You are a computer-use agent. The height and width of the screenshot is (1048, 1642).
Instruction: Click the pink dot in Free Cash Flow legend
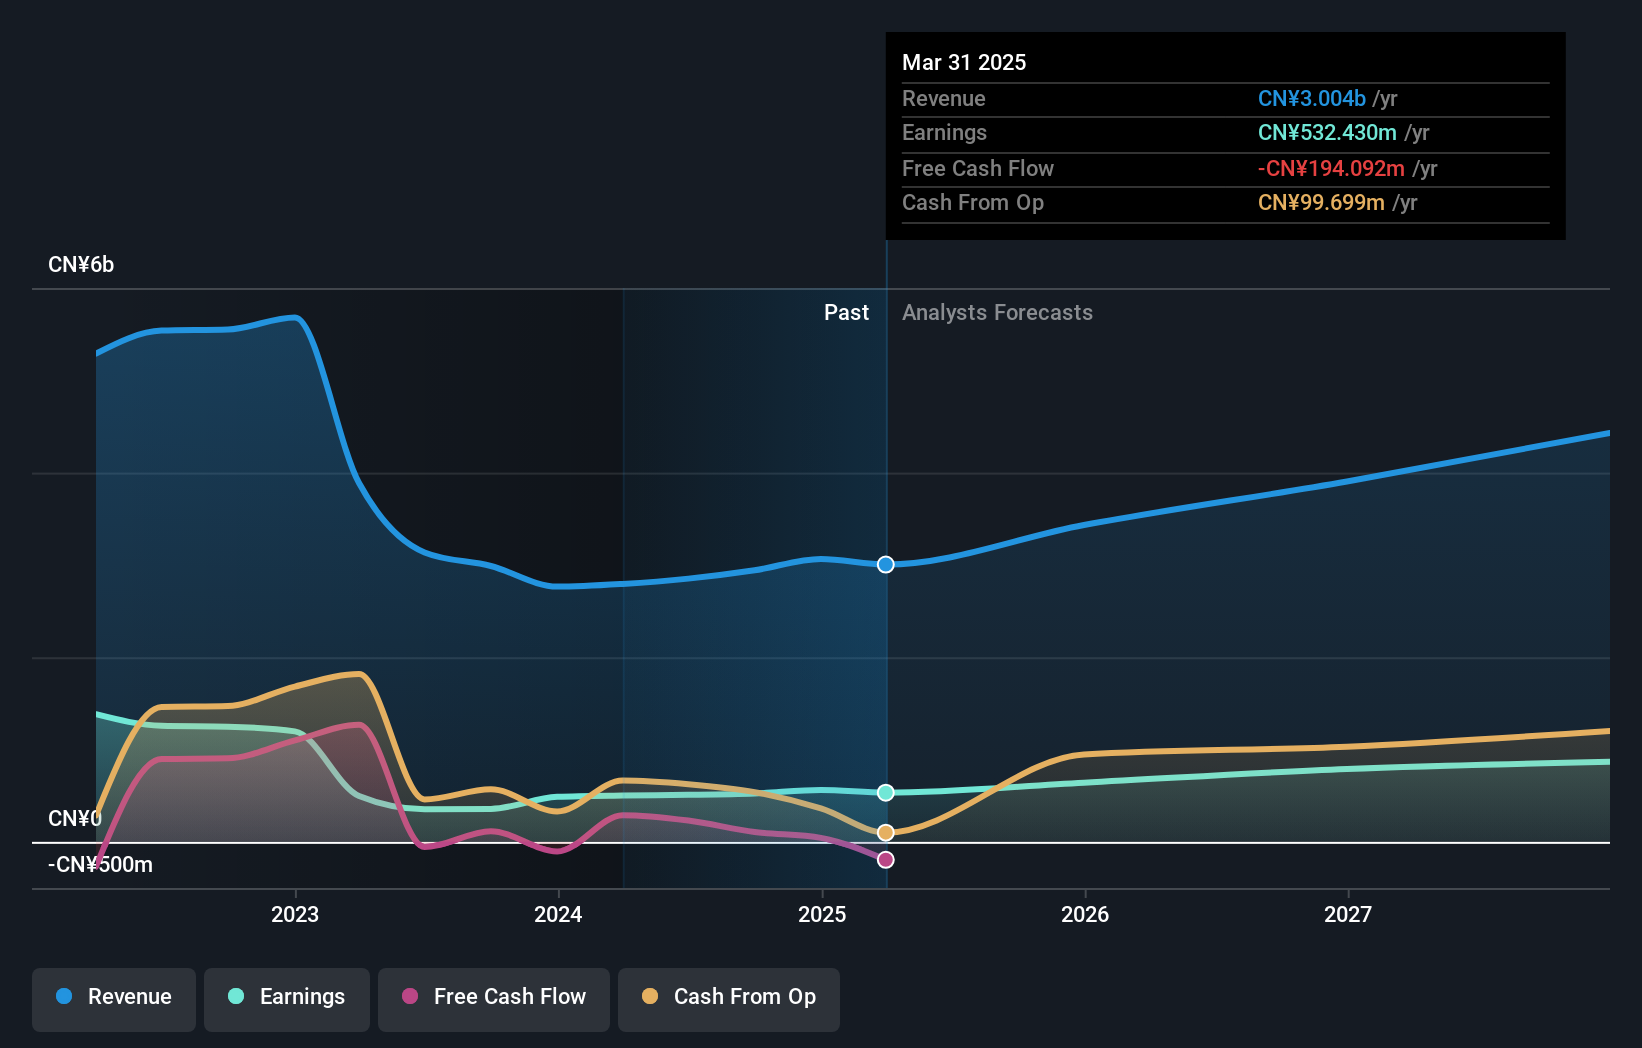tap(410, 996)
